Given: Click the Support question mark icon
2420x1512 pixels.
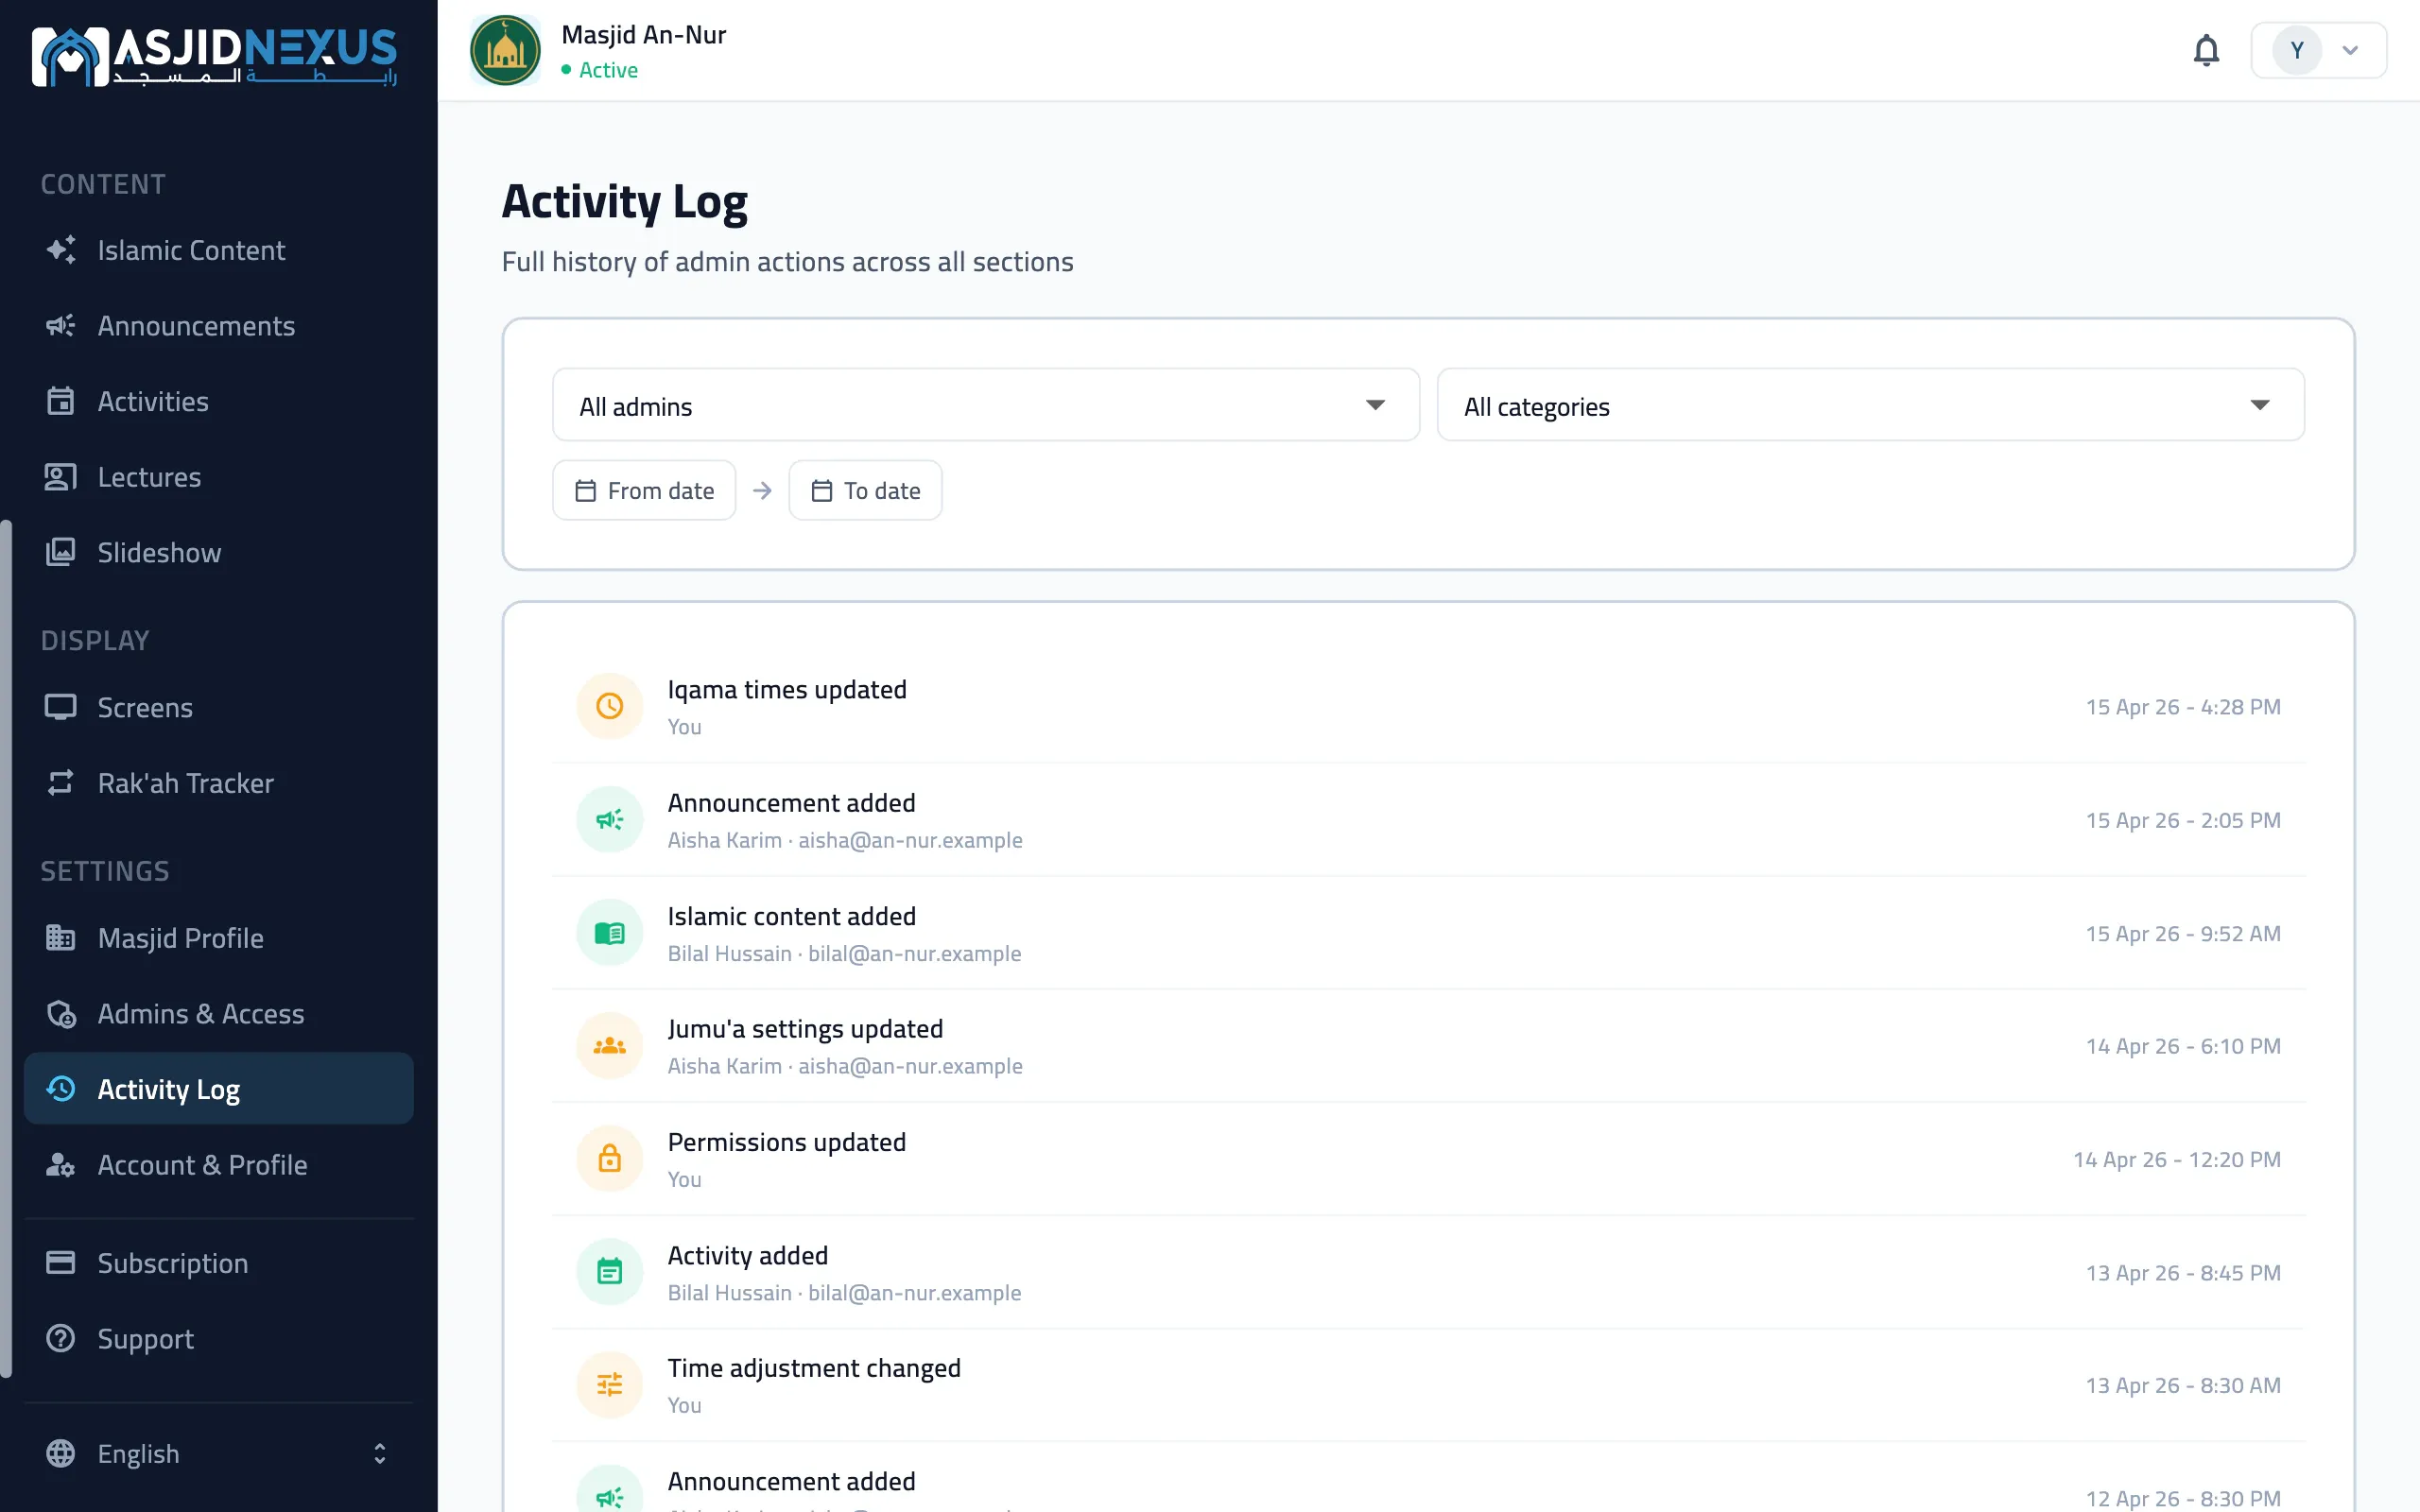Looking at the screenshot, I should (61, 1338).
